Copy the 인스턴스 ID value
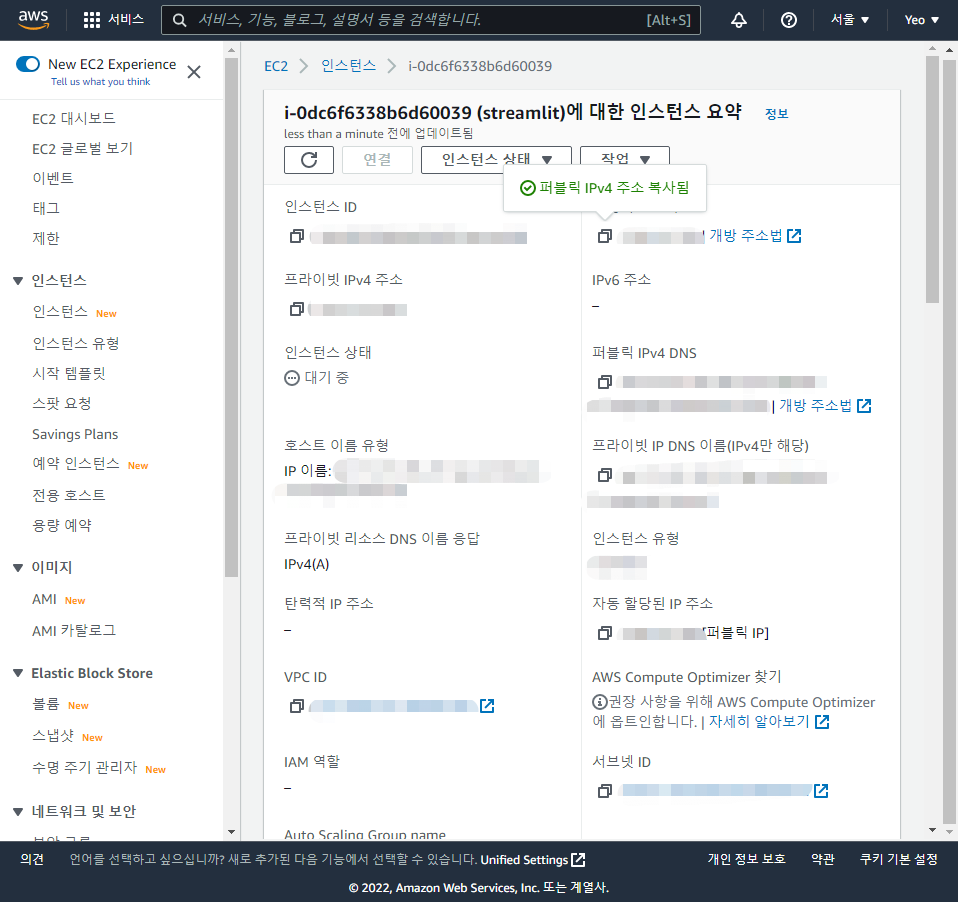The height and width of the screenshot is (902, 958). pos(296,236)
